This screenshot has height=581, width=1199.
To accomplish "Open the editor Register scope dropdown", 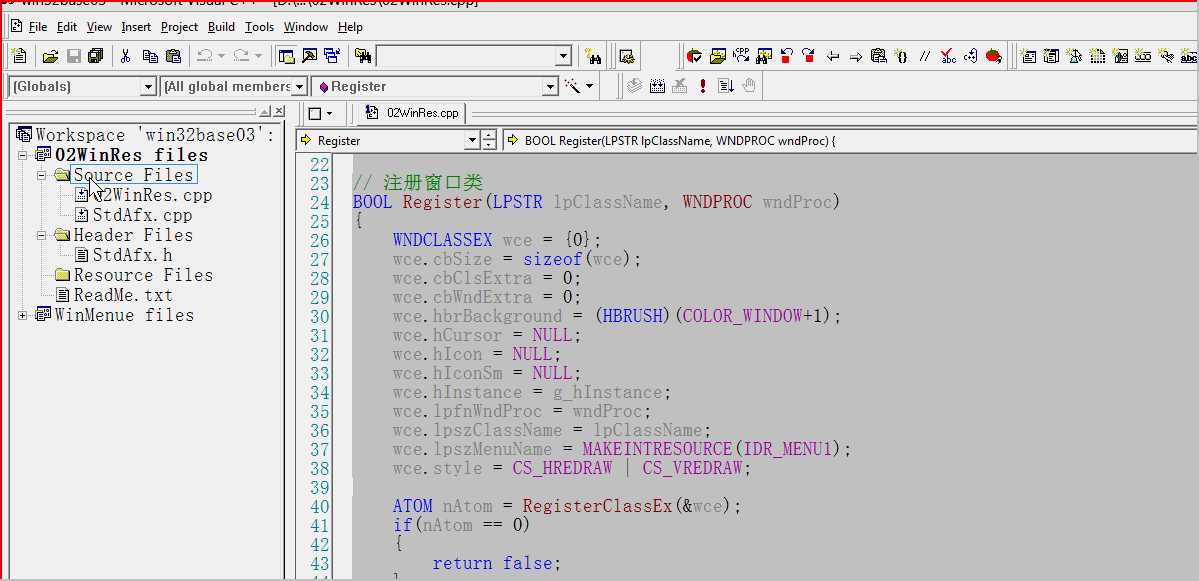I will pyautogui.click(x=471, y=141).
